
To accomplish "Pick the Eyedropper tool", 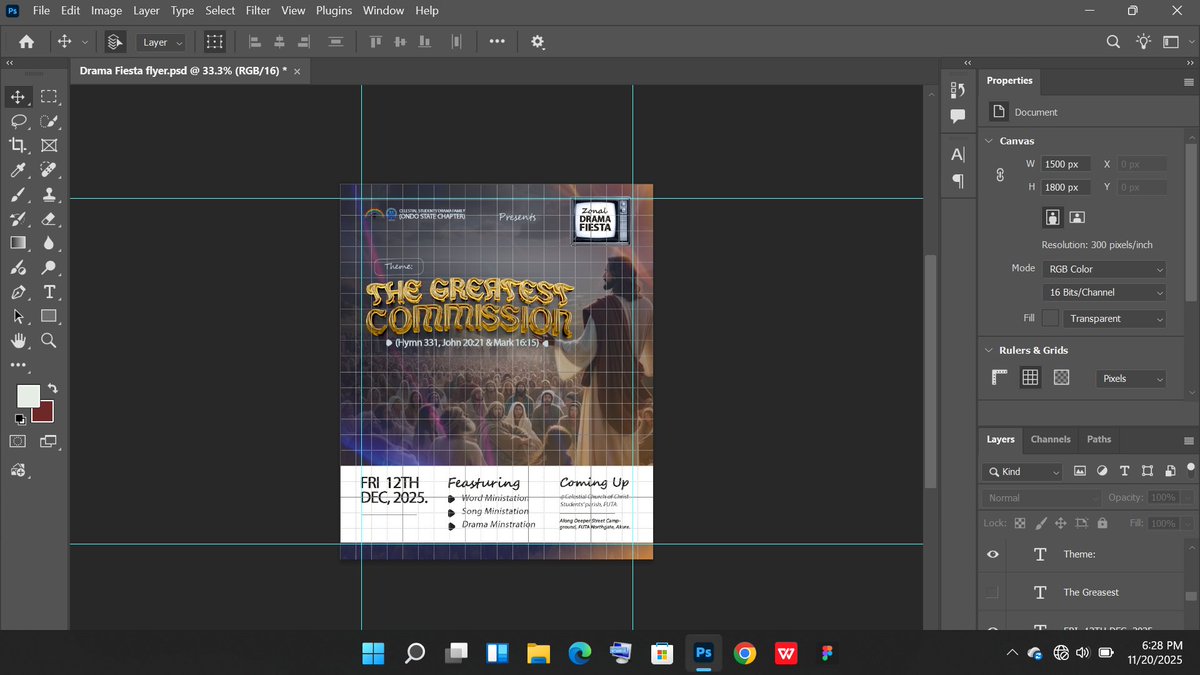I will click(x=18, y=170).
